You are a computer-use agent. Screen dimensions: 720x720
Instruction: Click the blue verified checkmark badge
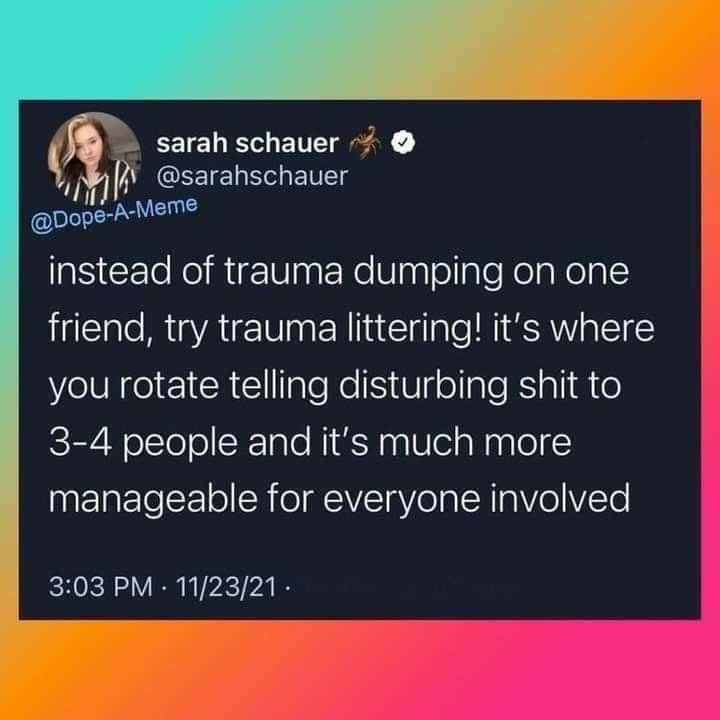pos(403,142)
